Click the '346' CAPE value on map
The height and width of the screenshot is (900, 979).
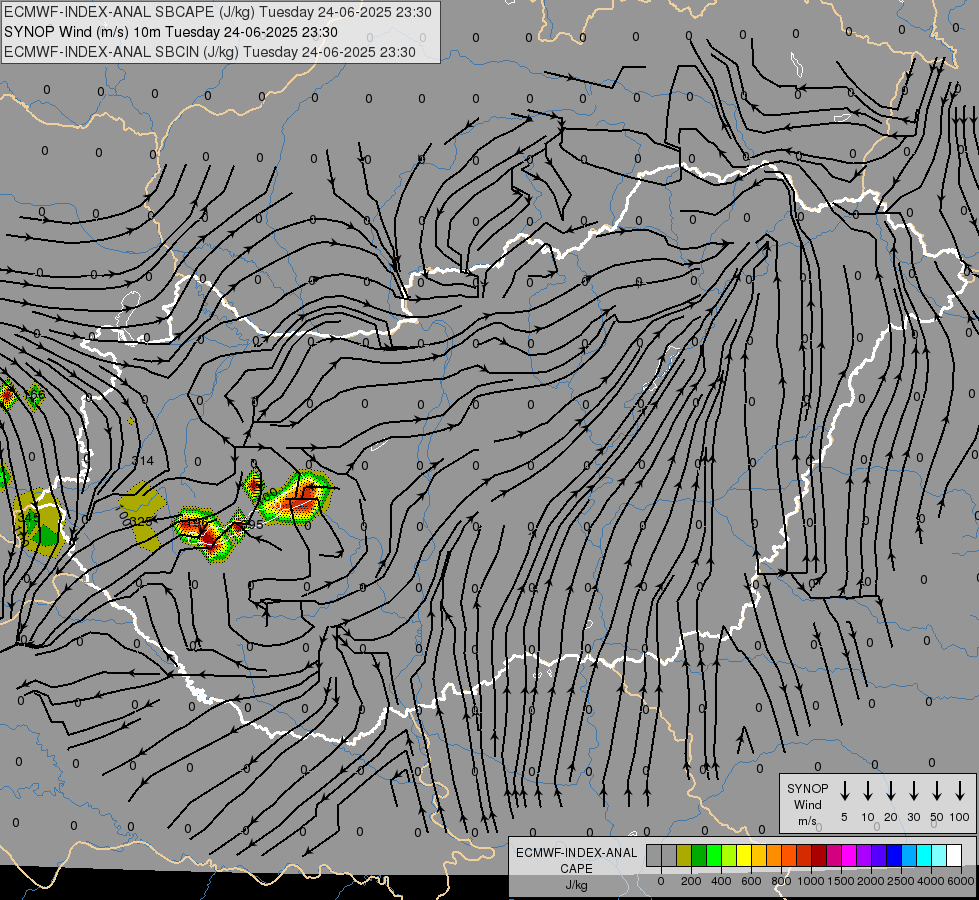(27, 517)
